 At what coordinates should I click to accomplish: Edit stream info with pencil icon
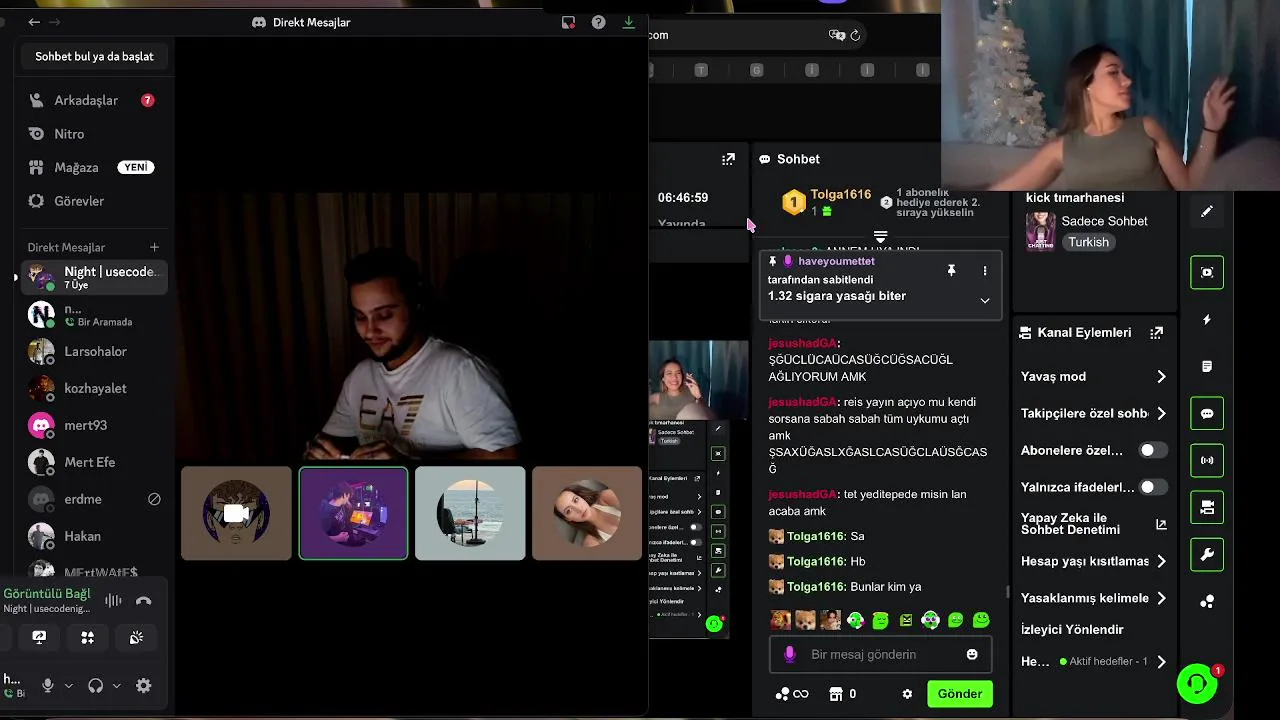[1207, 211]
